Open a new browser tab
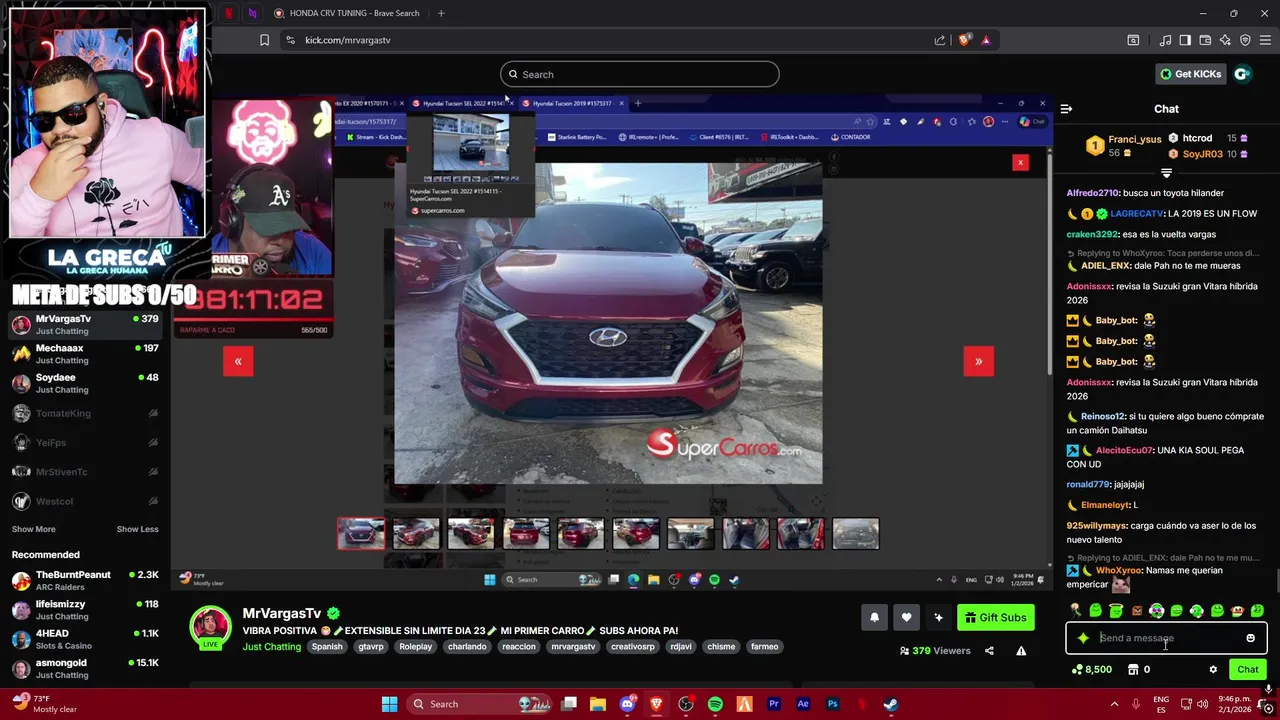This screenshot has height=720, width=1280. [x=441, y=13]
